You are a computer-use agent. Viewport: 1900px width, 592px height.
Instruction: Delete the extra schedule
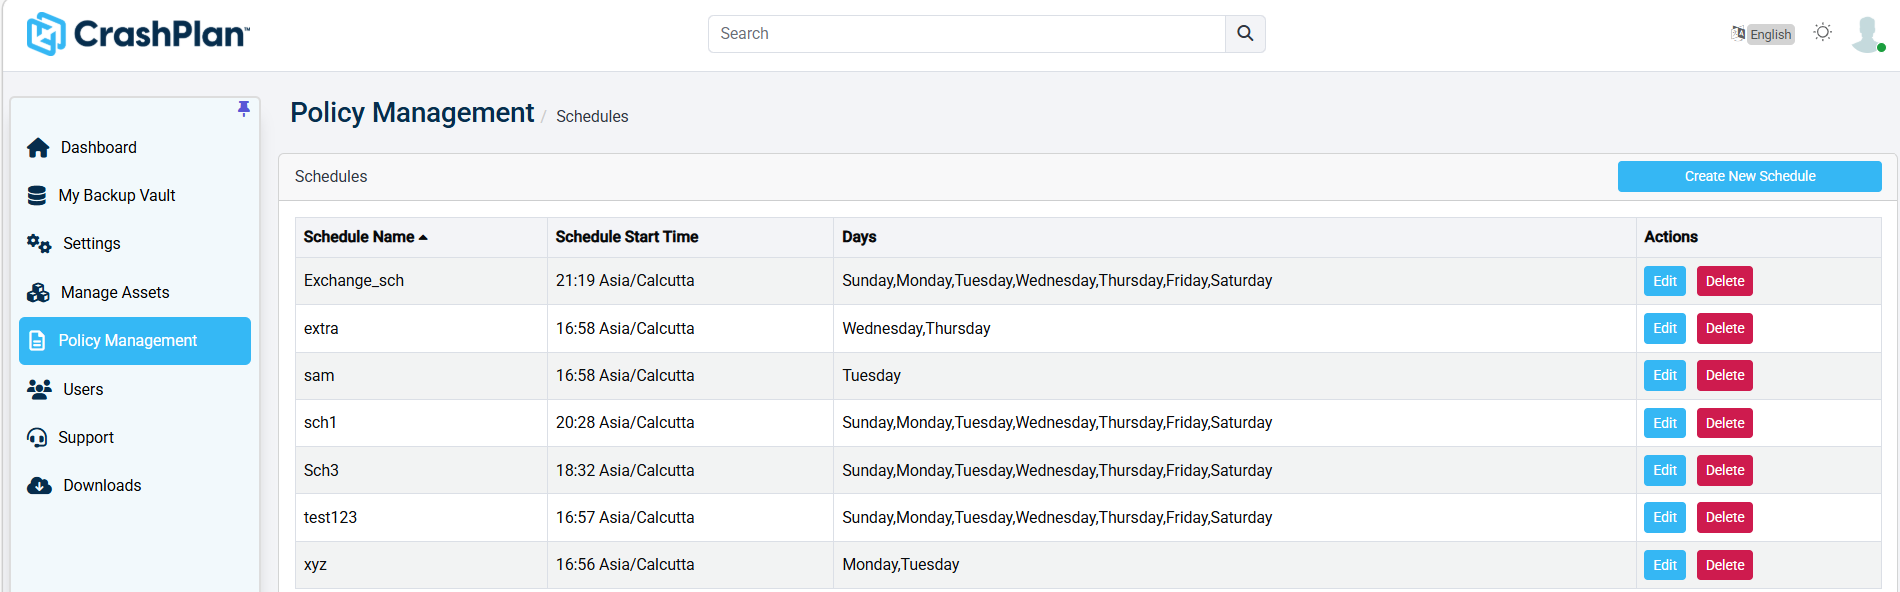1725,328
